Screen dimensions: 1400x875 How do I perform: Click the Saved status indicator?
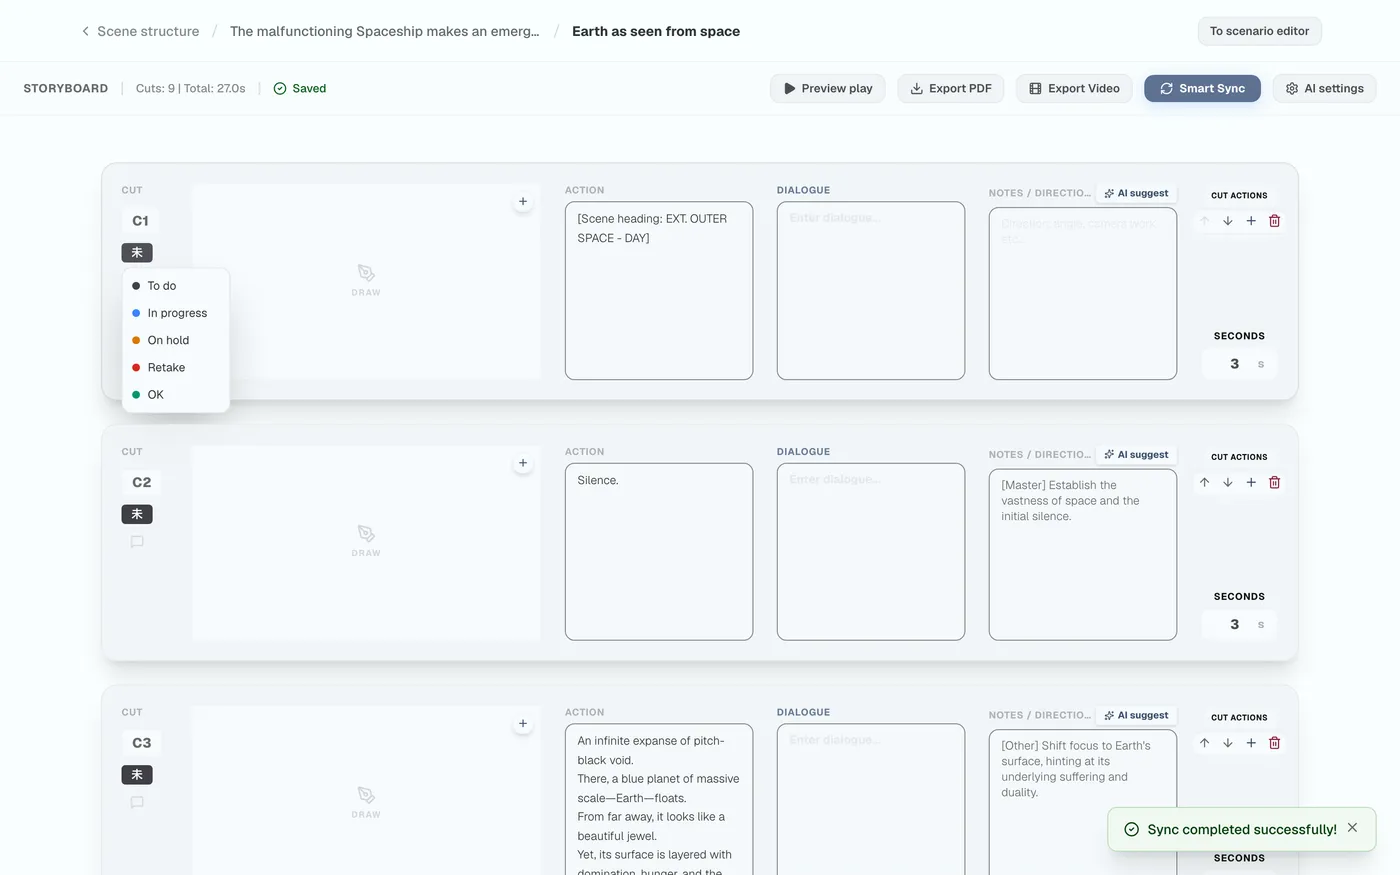[x=300, y=88]
